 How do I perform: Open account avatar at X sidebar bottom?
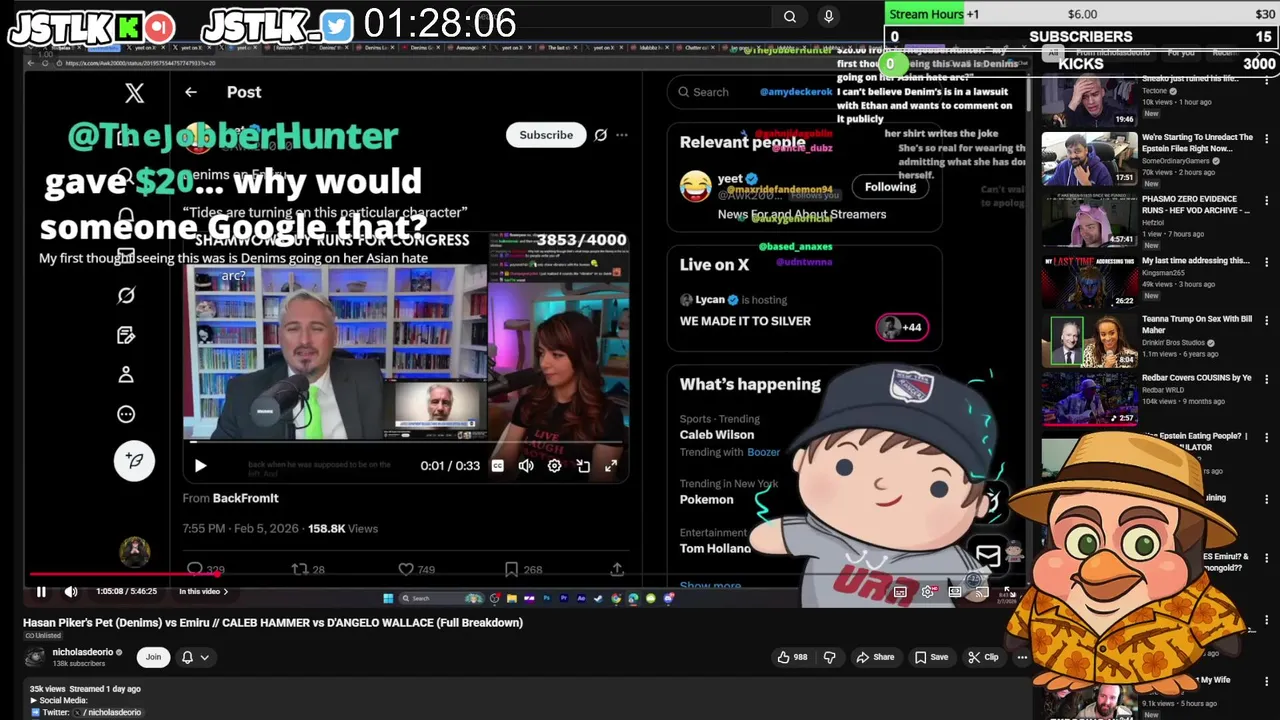tap(135, 551)
